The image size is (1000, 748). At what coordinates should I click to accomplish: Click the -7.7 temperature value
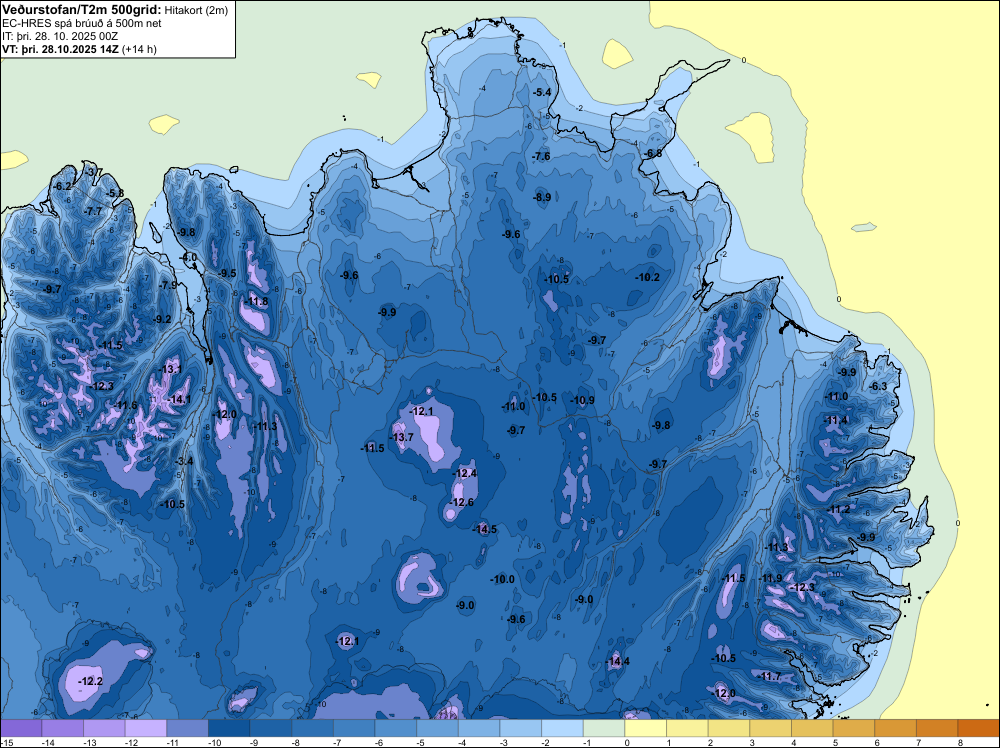click(93, 211)
